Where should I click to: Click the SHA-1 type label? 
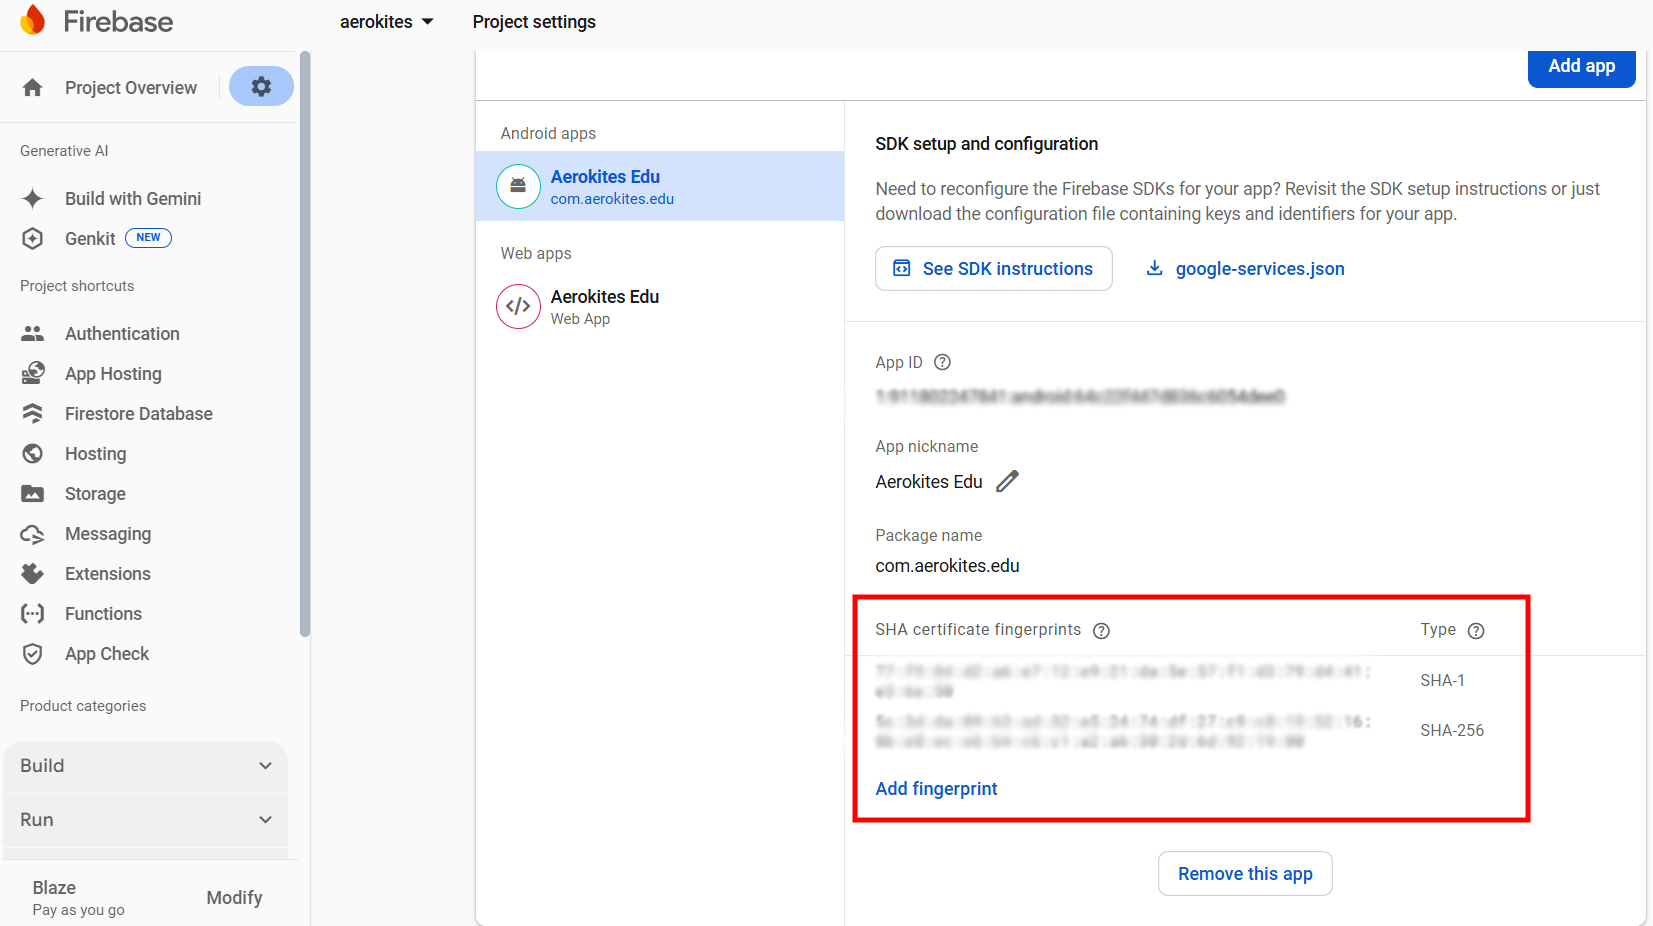1442,680
